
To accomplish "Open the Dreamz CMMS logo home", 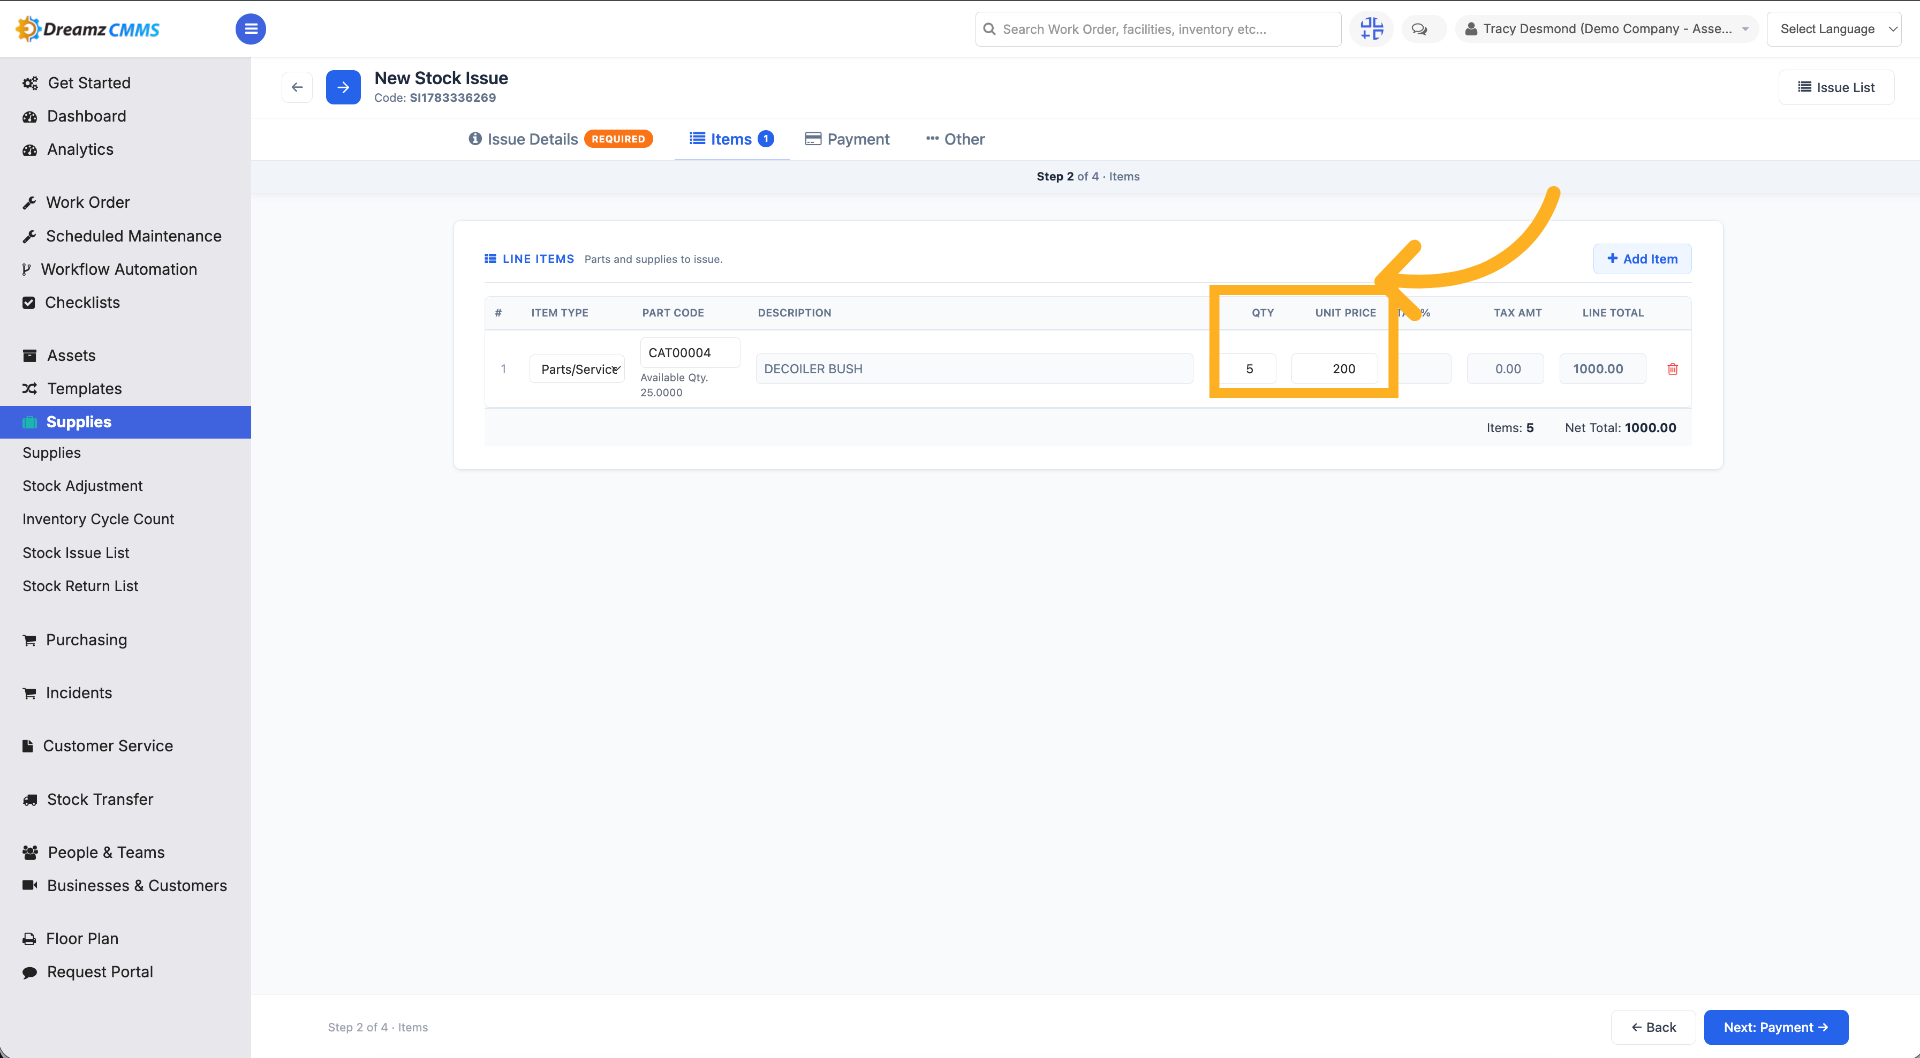I will [88, 29].
